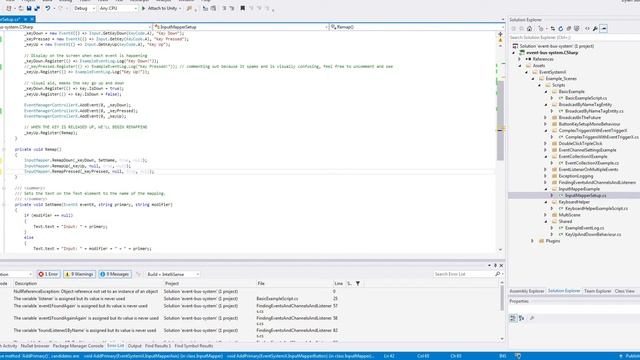Switch to the Assembly Explorer tab
The image size is (640, 360).
click(527, 291)
